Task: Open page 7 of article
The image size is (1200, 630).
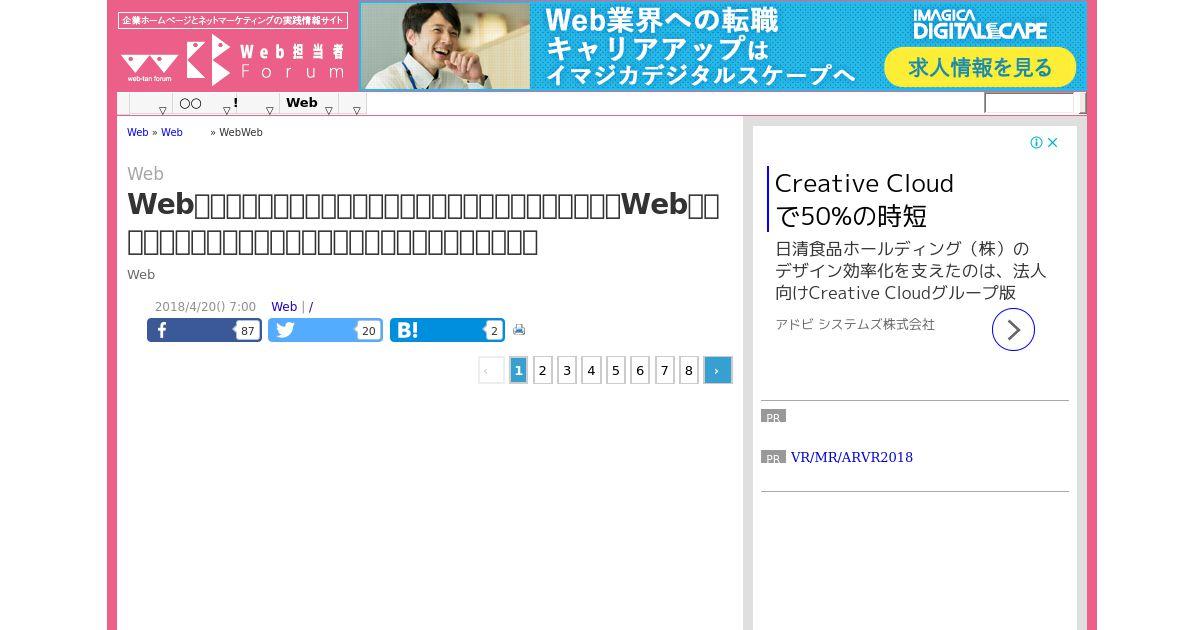Action: pyautogui.click(x=665, y=370)
